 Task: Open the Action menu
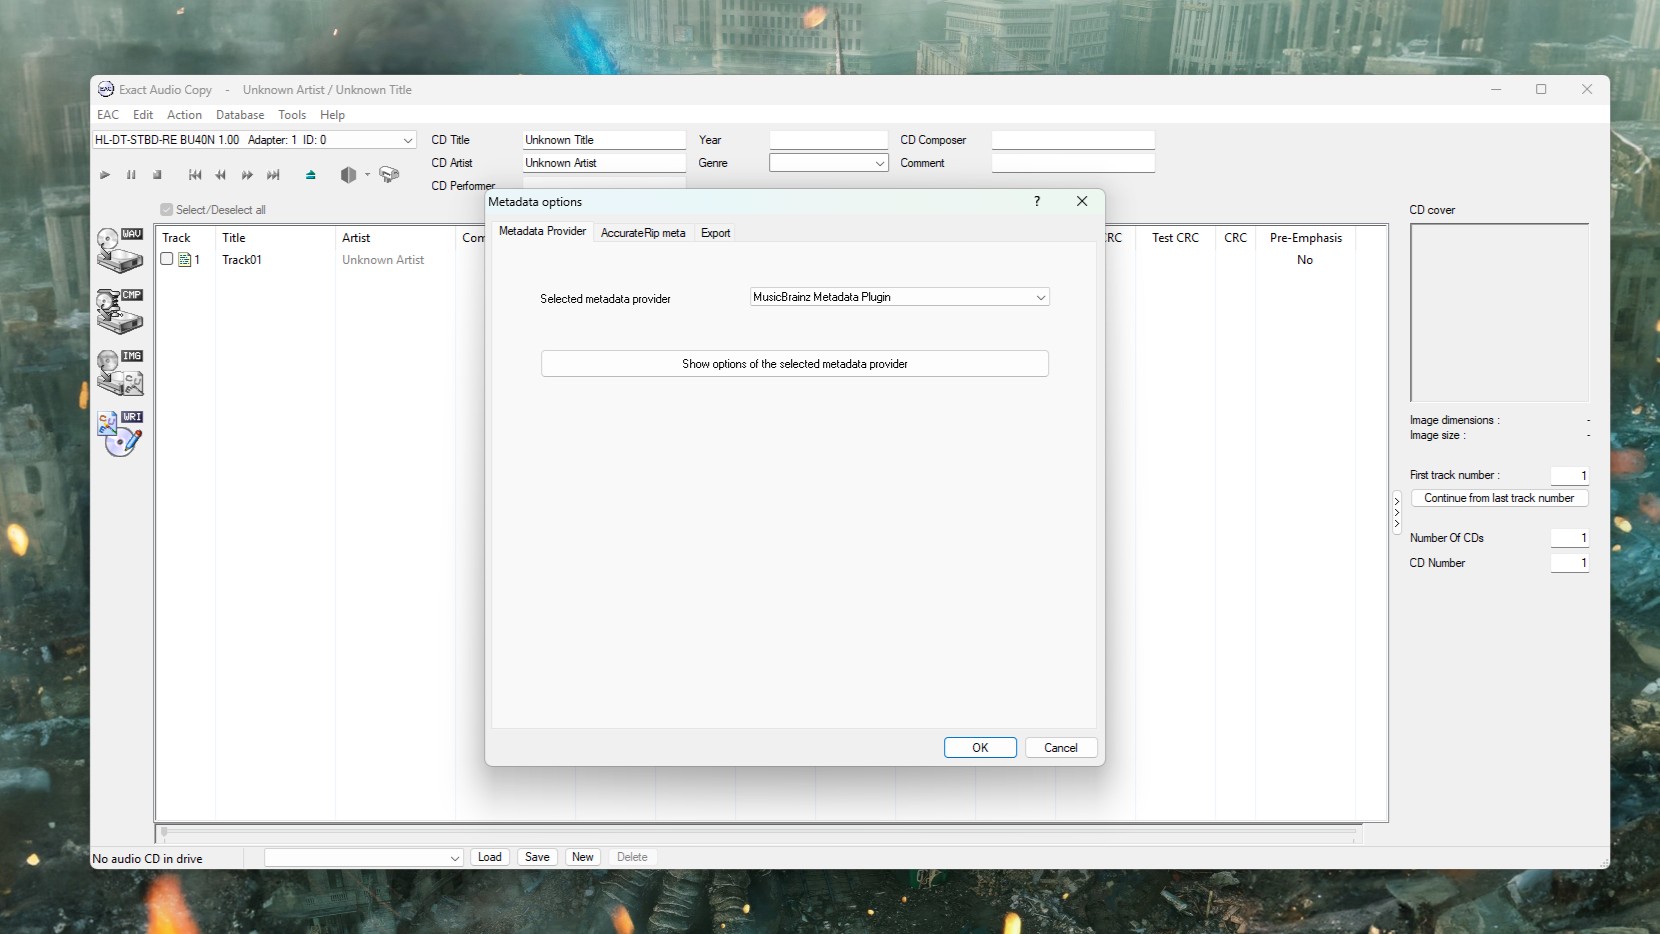[x=184, y=115]
